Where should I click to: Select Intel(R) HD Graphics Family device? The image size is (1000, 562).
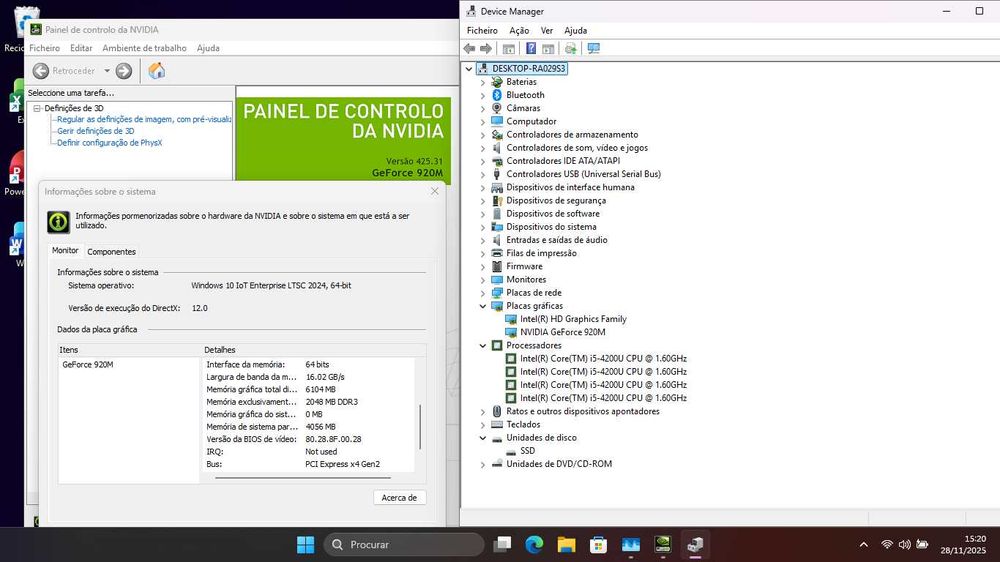click(573, 319)
